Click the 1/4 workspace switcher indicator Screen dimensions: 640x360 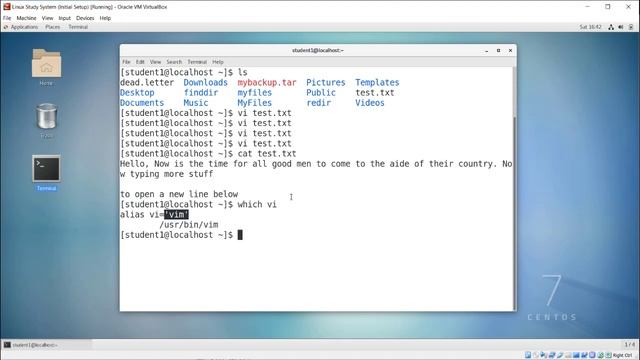pyautogui.click(x=630, y=345)
